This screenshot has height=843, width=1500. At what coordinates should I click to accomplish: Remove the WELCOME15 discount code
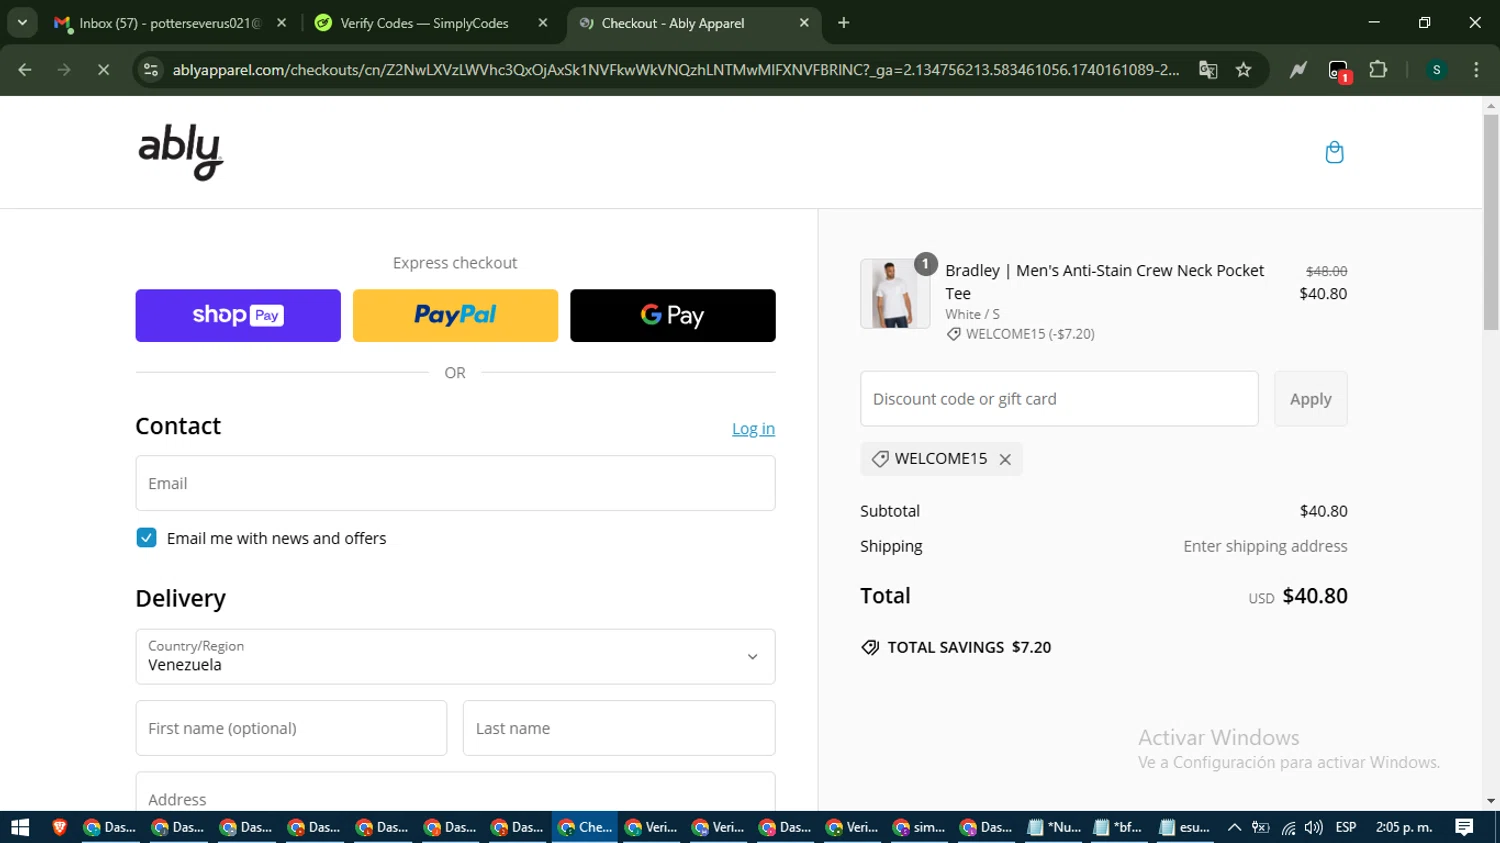(x=1005, y=459)
